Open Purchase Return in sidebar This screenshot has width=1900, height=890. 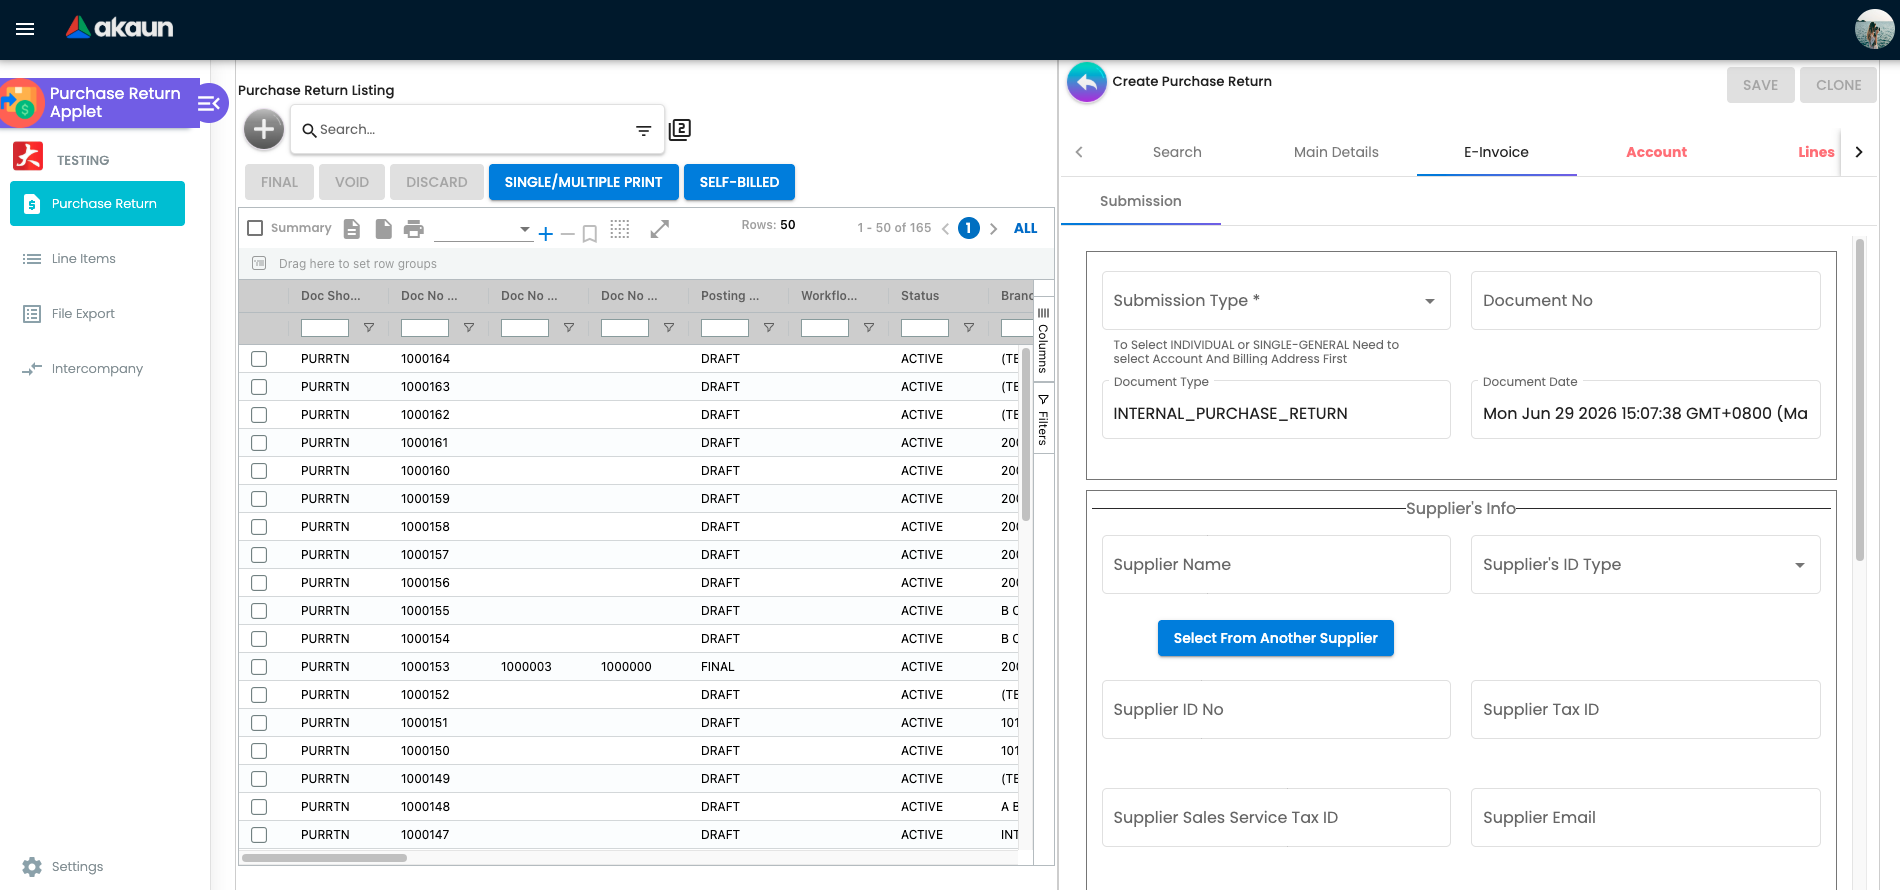coord(97,203)
